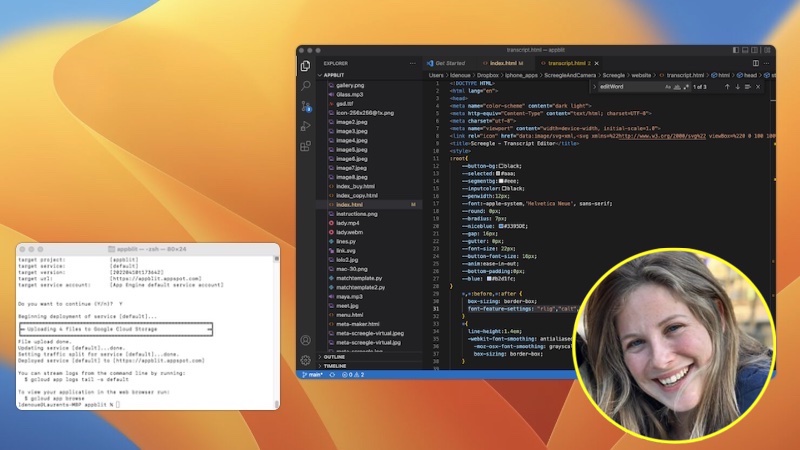The width and height of the screenshot is (800, 450).
Task: Open gallery.png in the Explorer
Action: 350,85
